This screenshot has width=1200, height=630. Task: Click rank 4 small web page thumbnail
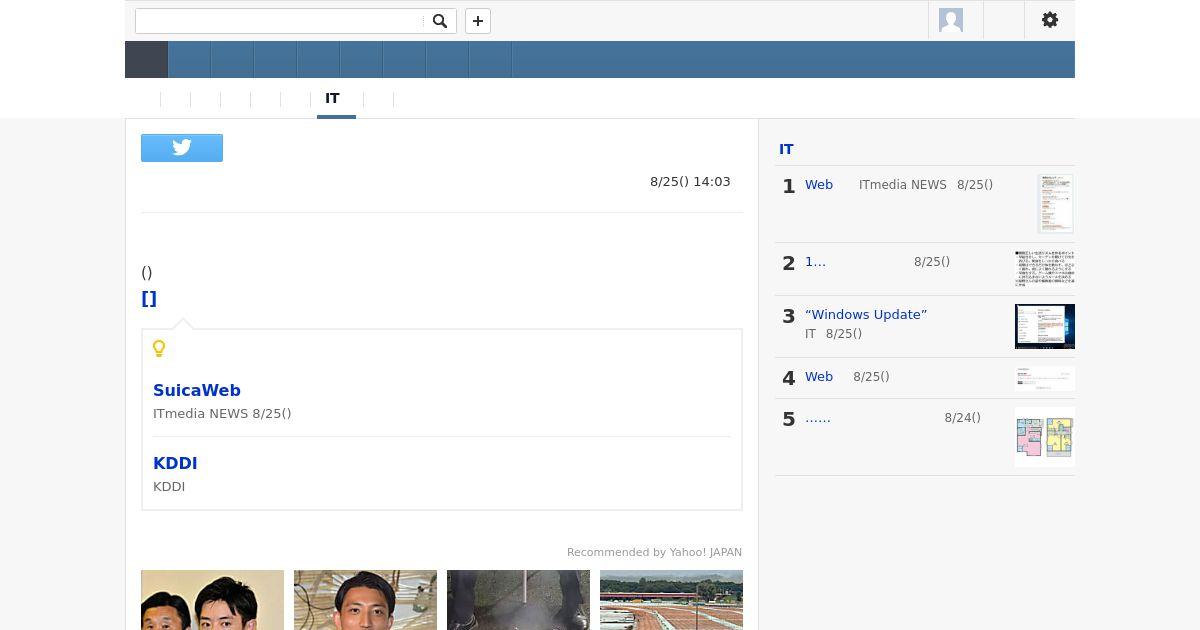1045,379
